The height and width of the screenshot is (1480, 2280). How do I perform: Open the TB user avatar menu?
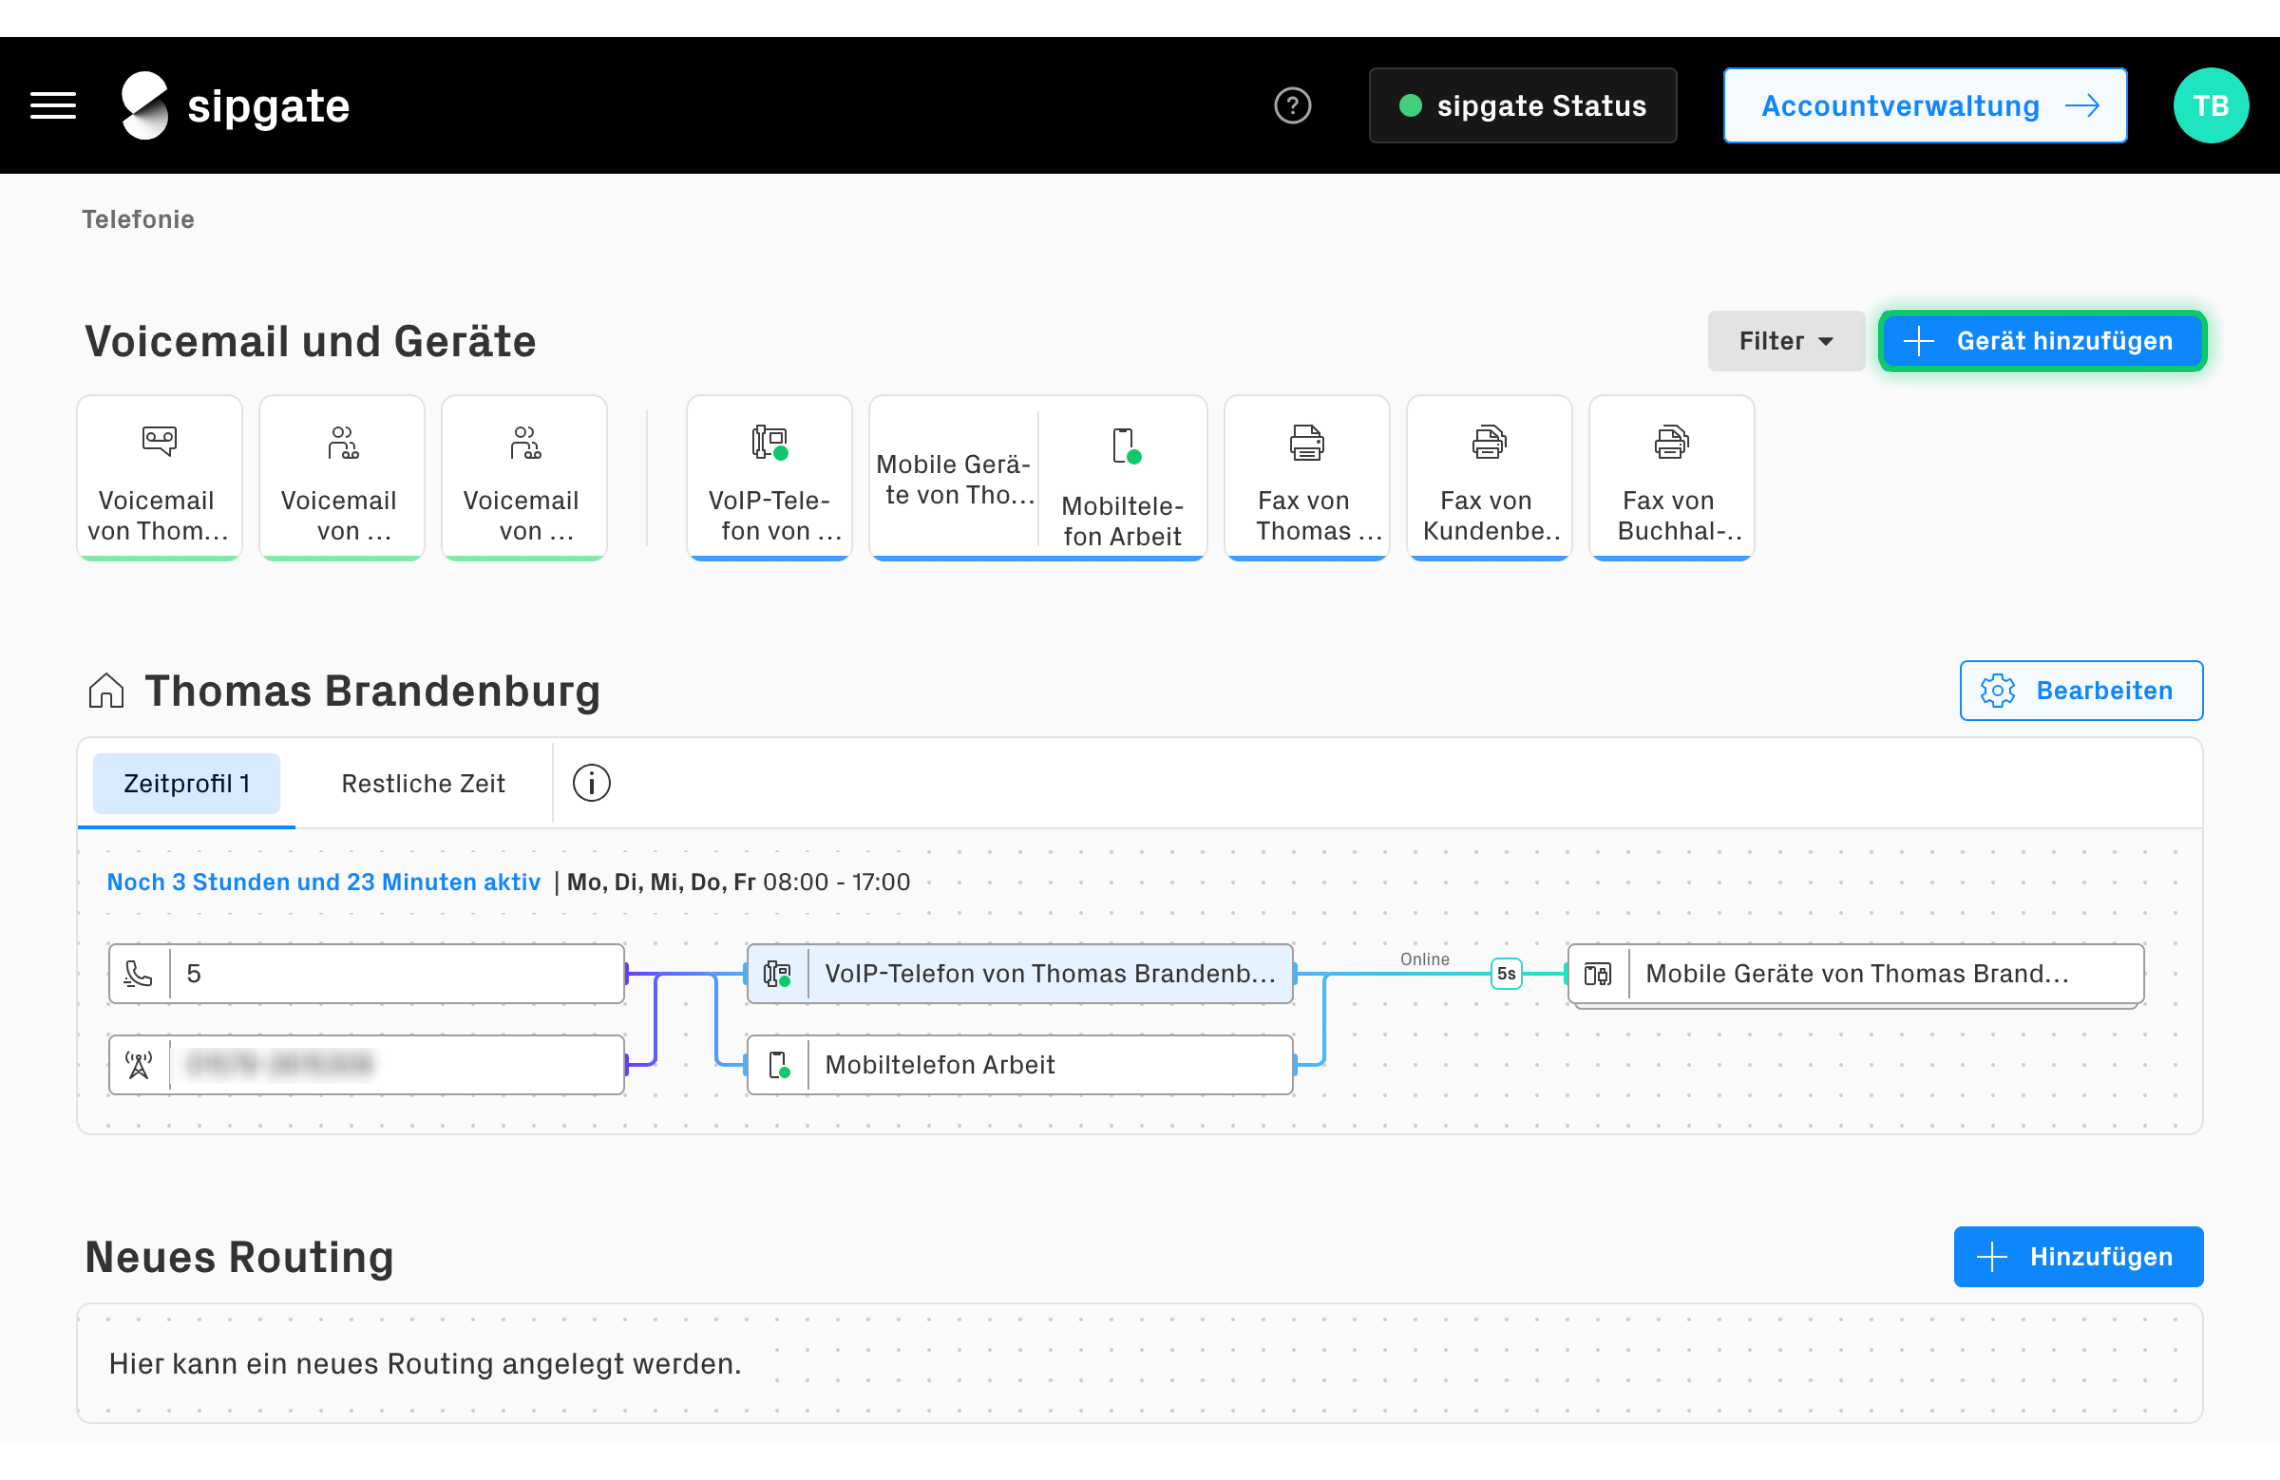(2210, 106)
